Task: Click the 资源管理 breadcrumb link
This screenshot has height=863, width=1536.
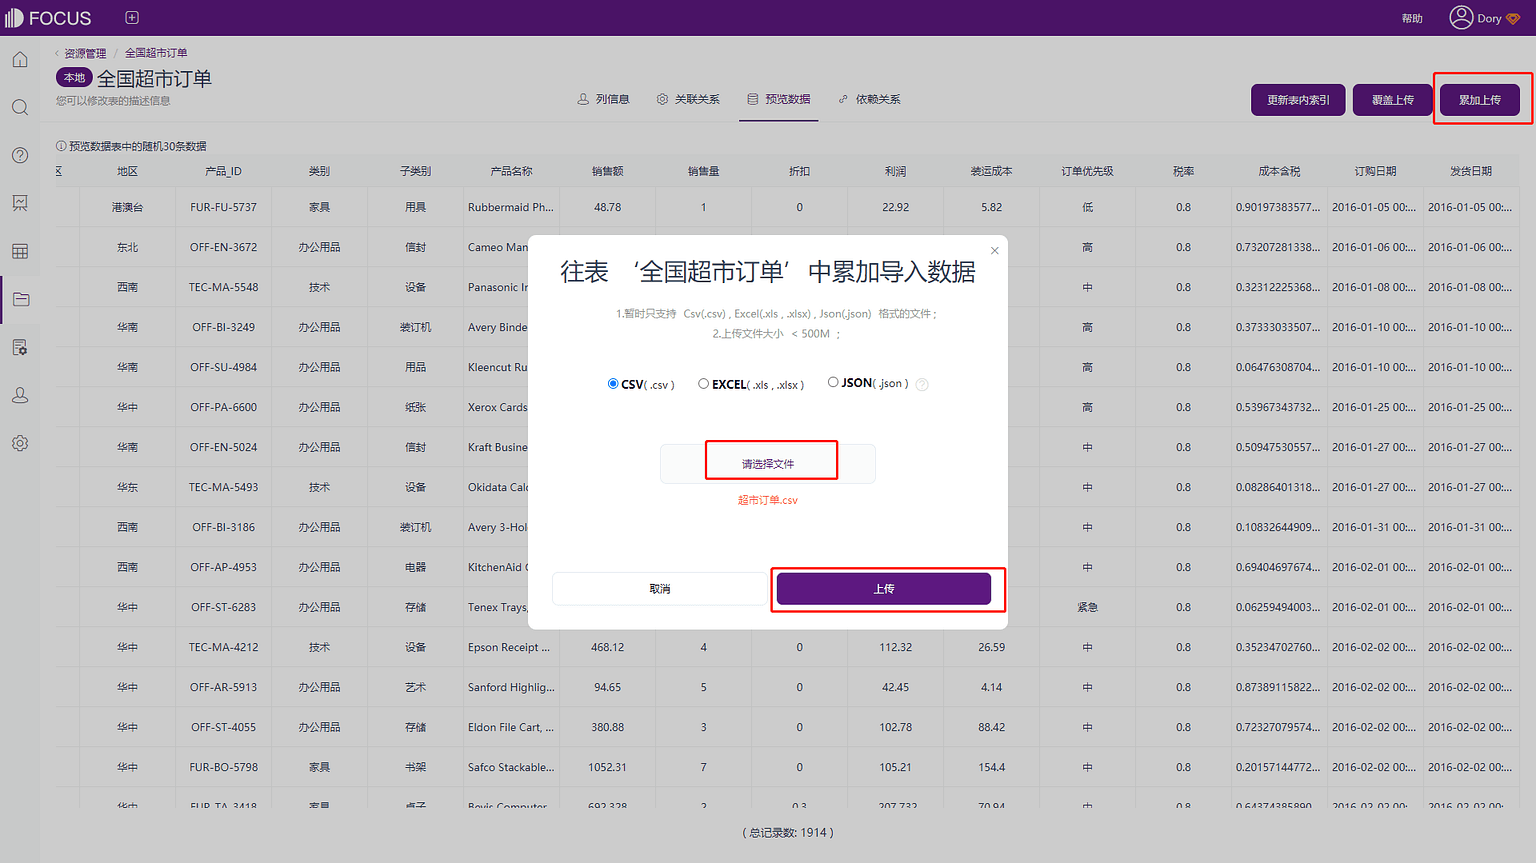Action: point(85,53)
